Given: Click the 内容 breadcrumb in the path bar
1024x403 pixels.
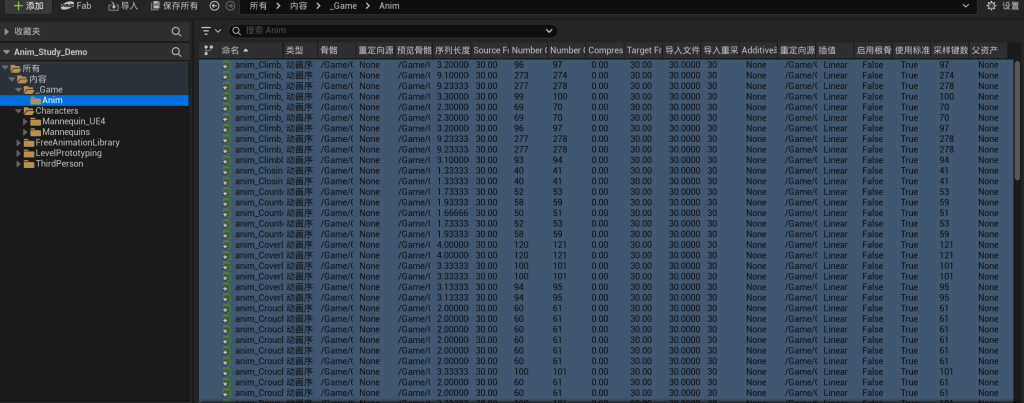Looking at the screenshot, I should pyautogui.click(x=296, y=6).
